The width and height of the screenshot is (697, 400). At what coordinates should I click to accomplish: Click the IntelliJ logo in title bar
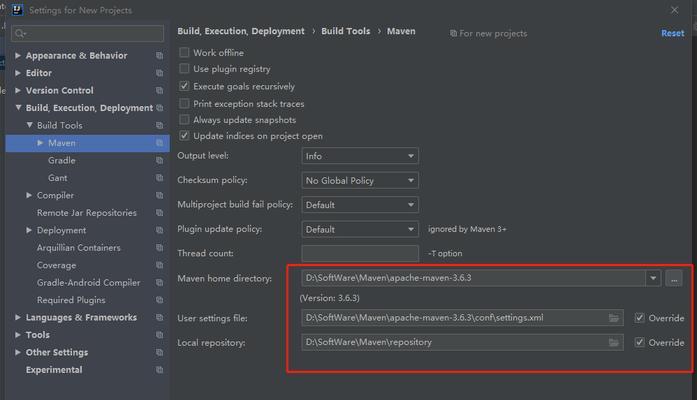[17, 10]
